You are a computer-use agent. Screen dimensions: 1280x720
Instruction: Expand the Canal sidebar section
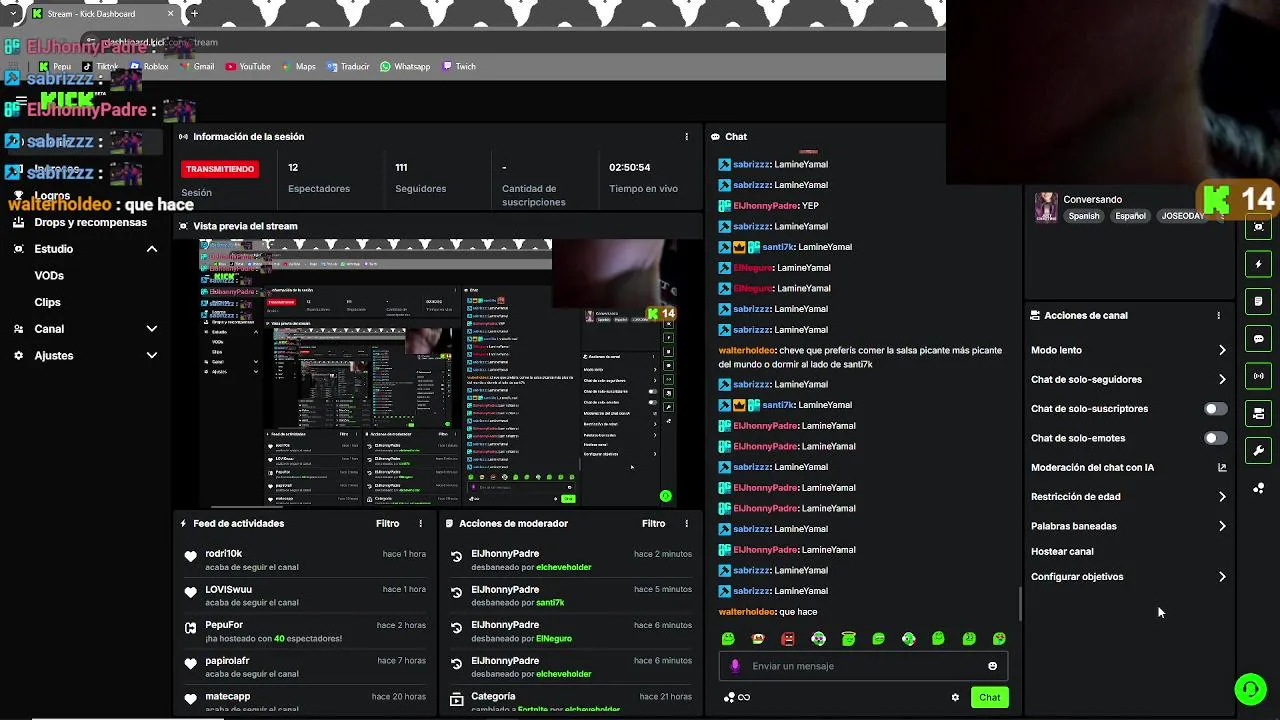(x=152, y=329)
